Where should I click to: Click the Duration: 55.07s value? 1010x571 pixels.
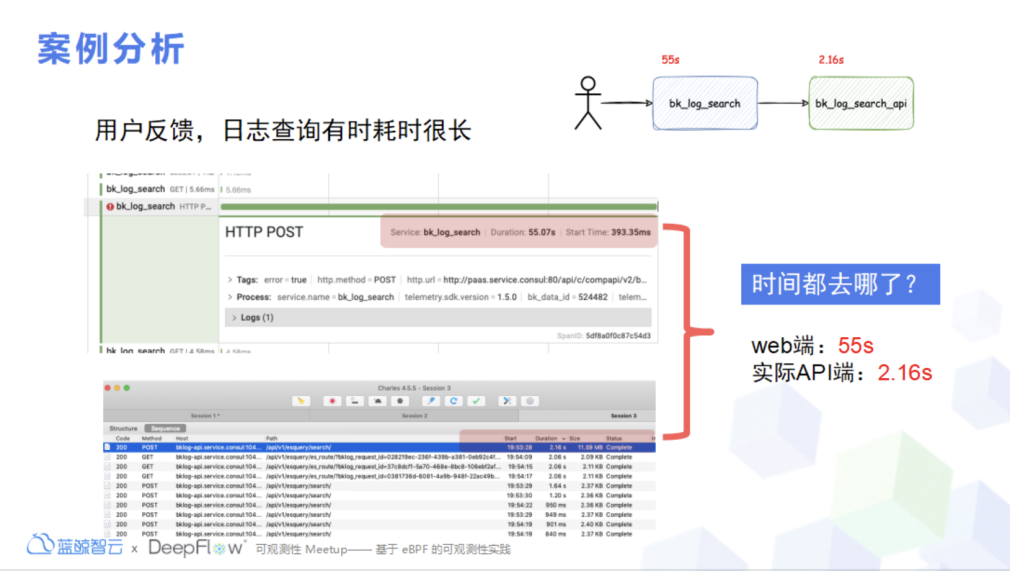click(523, 232)
